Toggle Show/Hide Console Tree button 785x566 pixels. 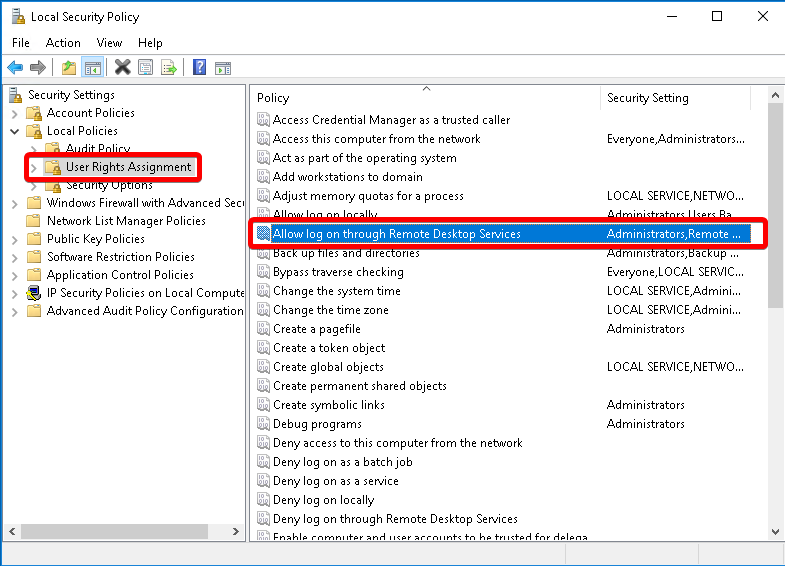click(x=92, y=67)
